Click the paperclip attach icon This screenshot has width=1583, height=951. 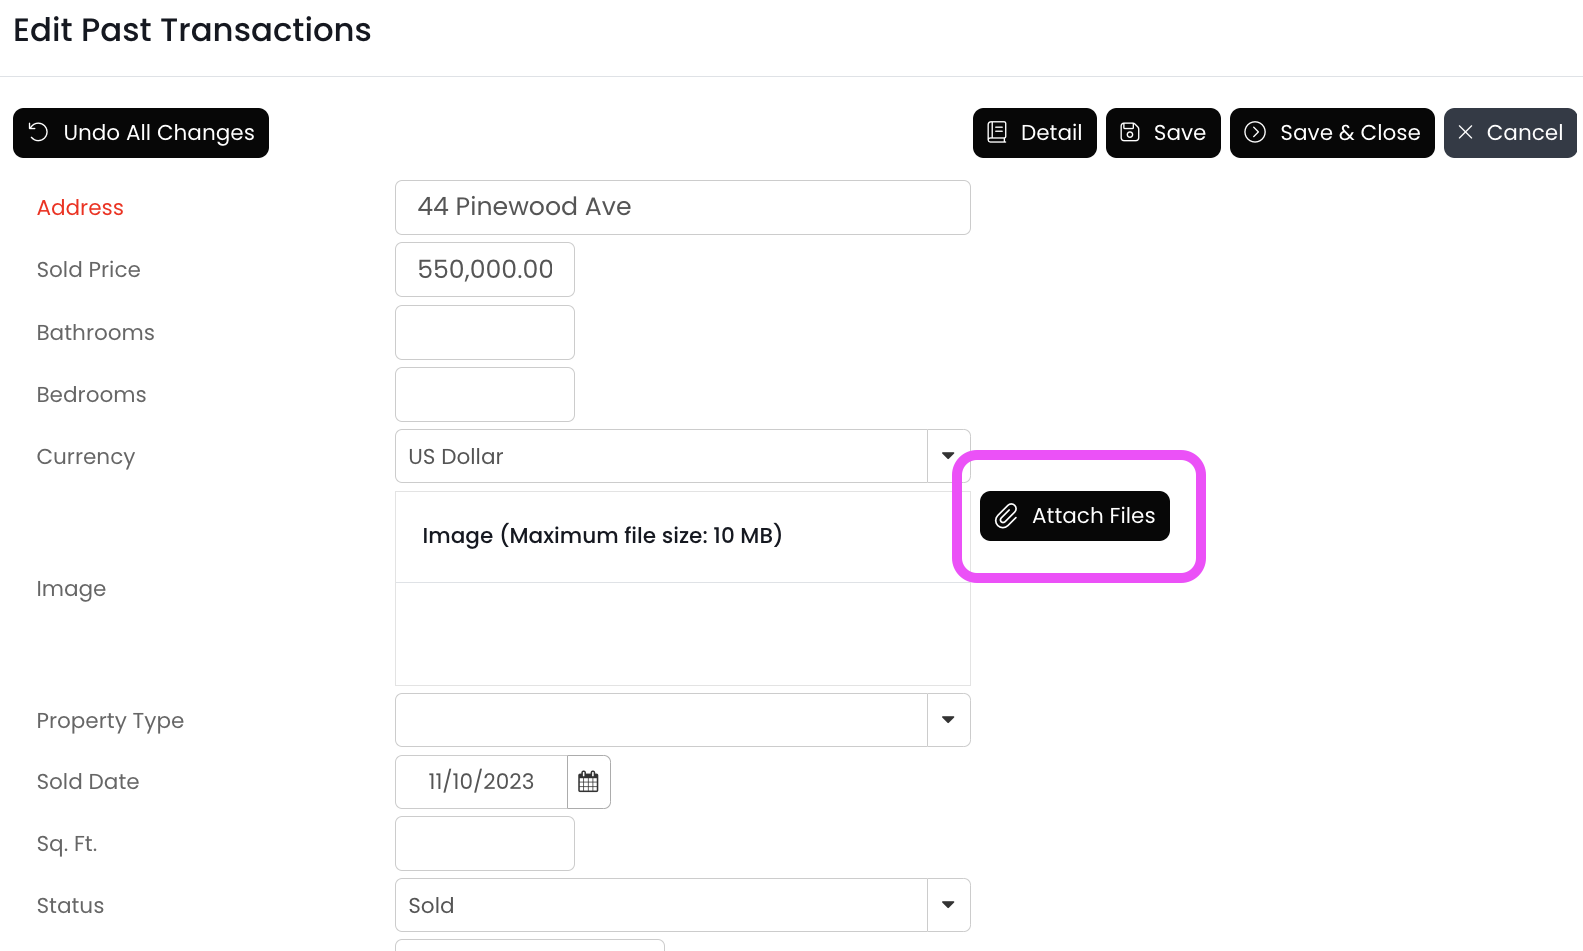(x=1006, y=516)
